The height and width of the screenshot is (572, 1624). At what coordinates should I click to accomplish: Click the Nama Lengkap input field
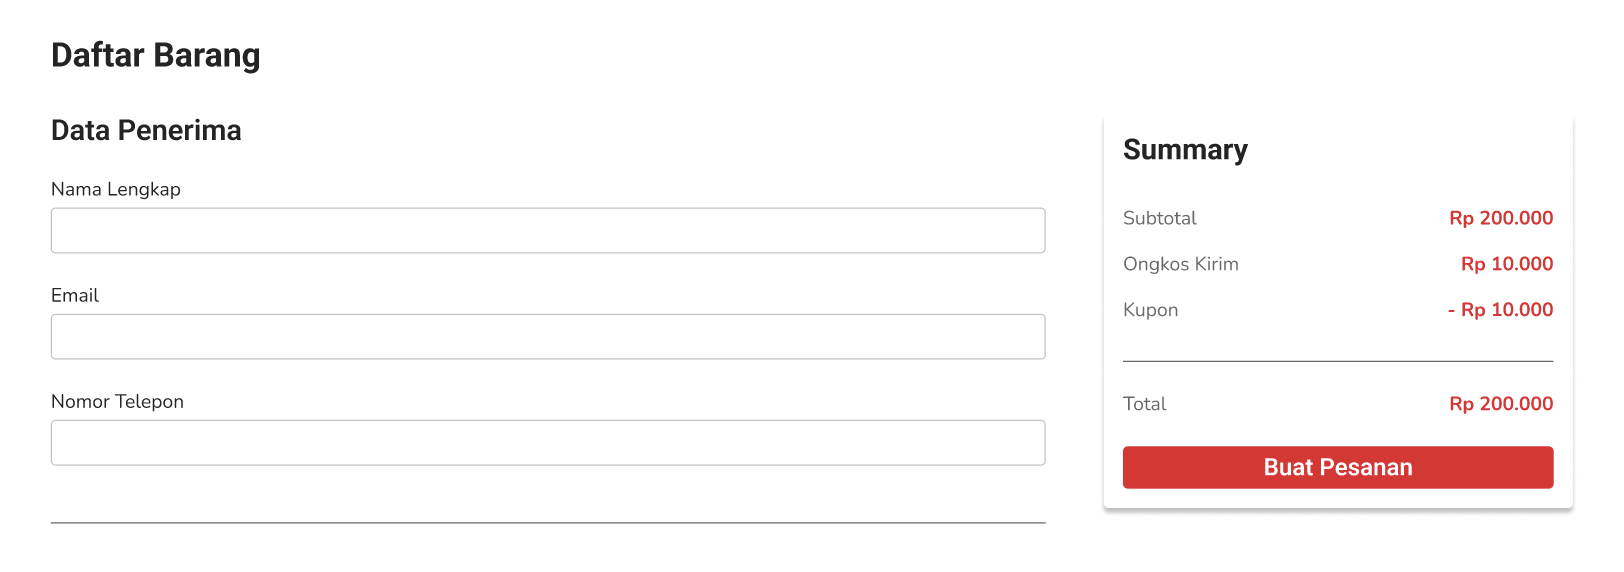[548, 231]
